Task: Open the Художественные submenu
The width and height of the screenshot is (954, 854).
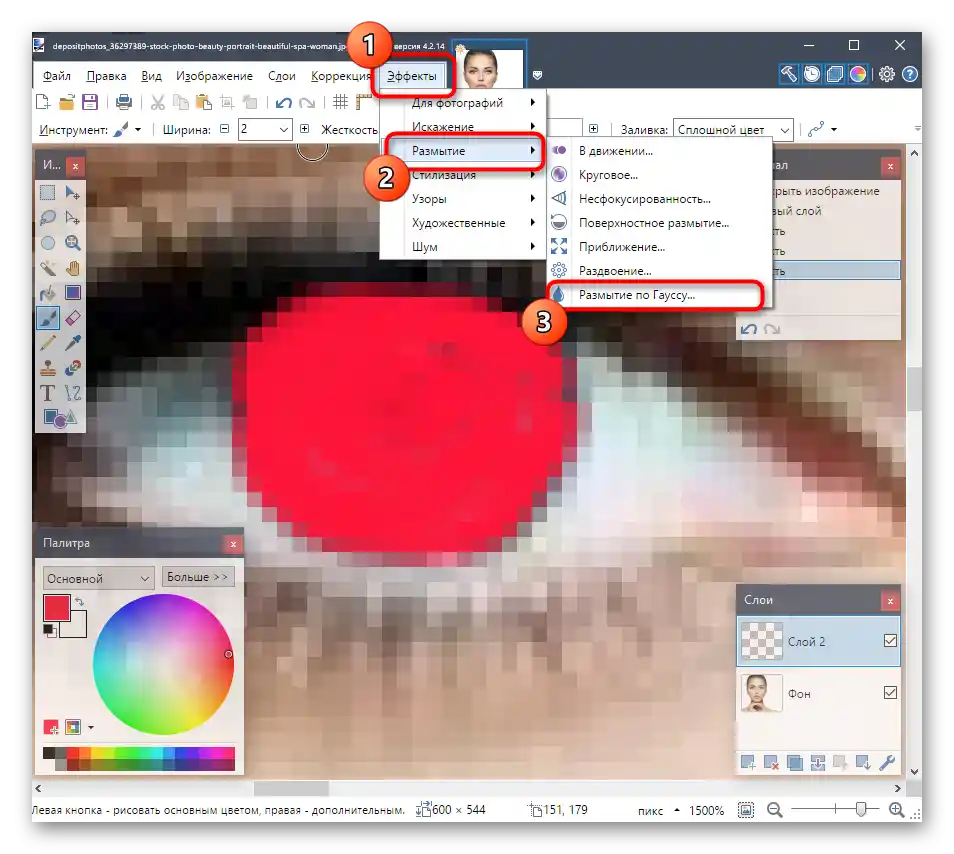Action: click(x=464, y=223)
